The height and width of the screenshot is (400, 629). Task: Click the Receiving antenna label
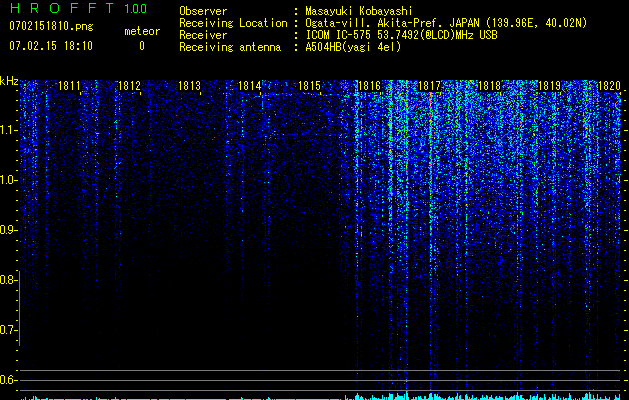[x=230, y=47]
